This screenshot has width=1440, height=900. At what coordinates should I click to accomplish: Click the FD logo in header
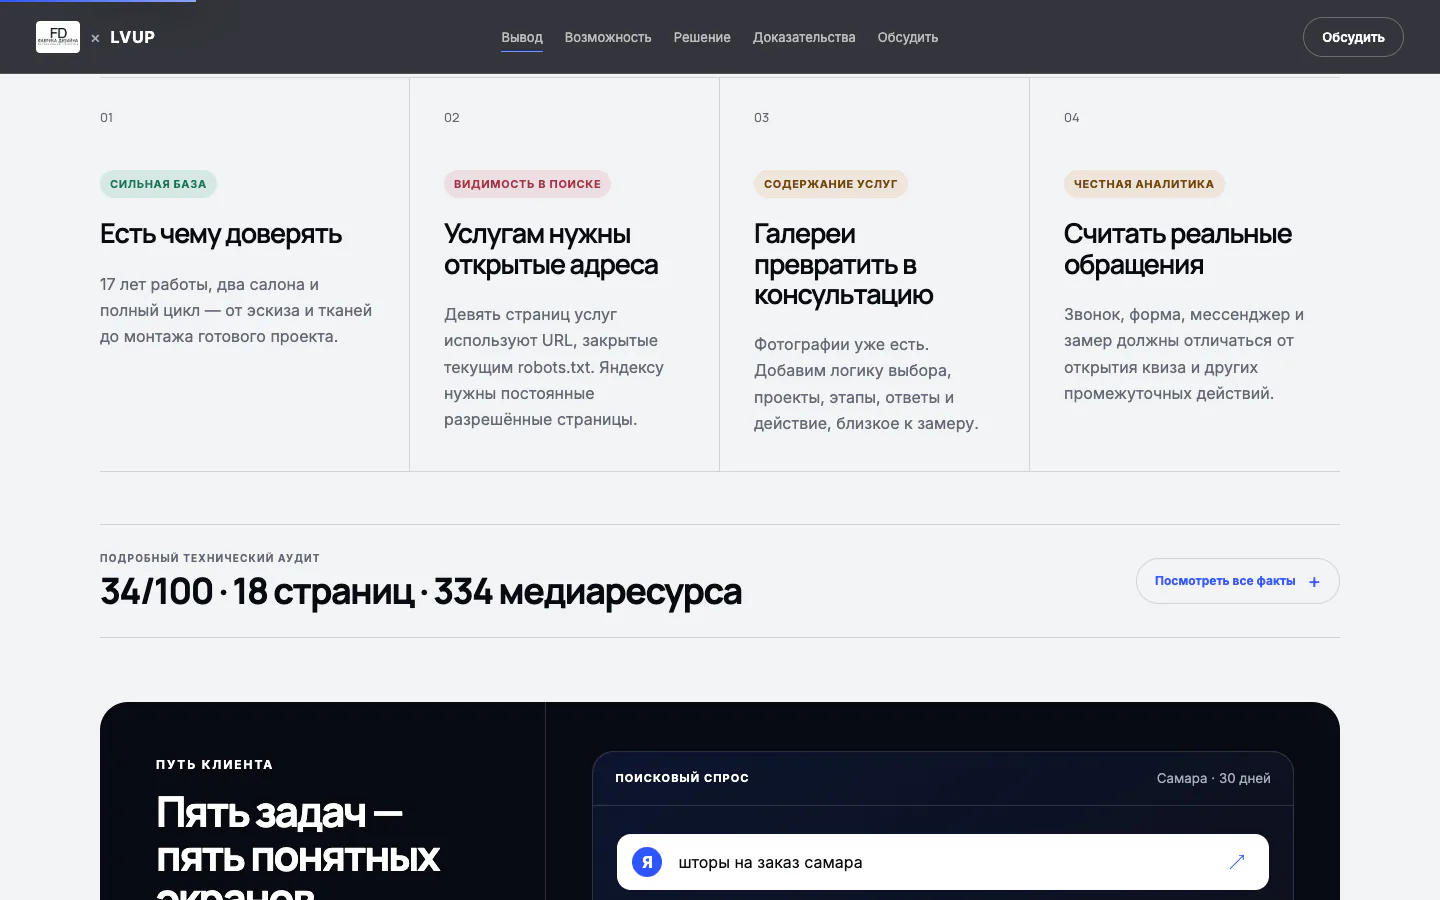point(58,37)
